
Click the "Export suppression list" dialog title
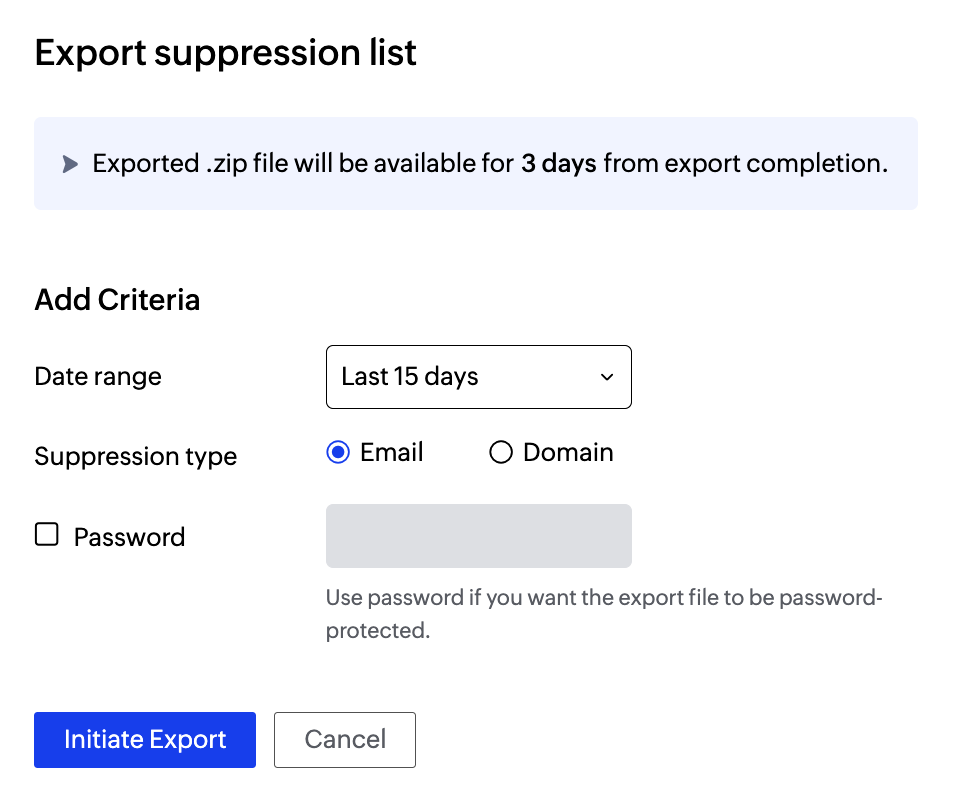click(x=225, y=53)
